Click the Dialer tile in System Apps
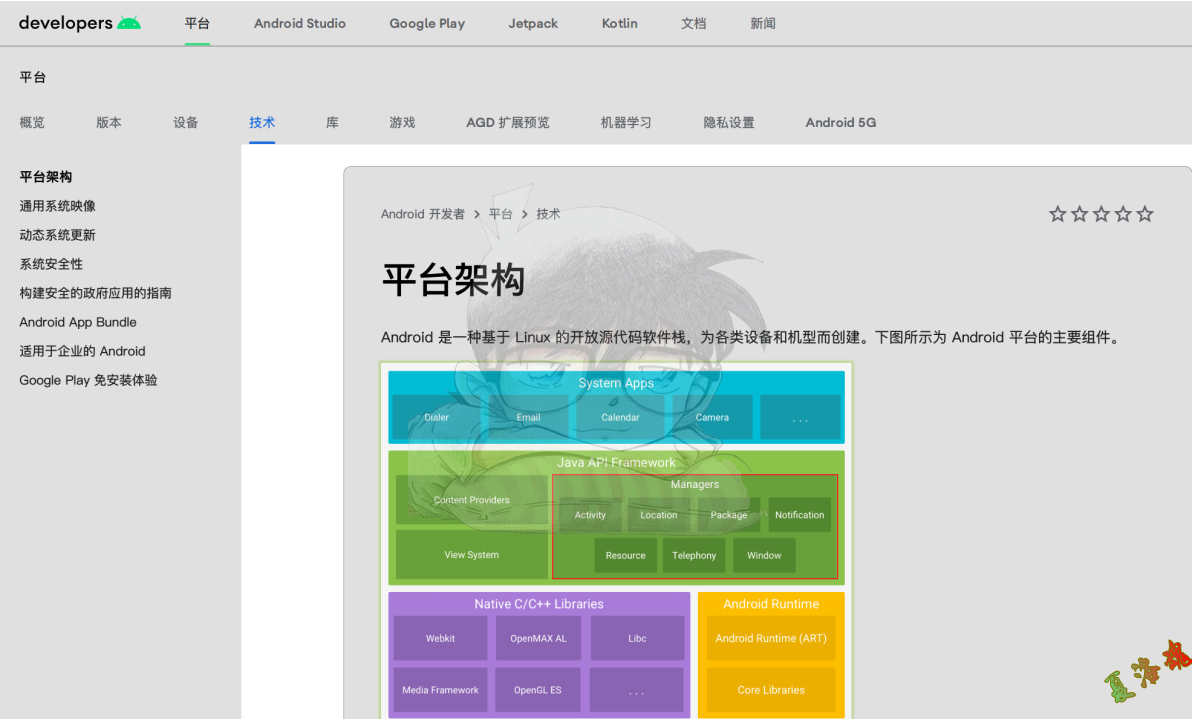1192x719 pixels. pyautogui.click(x=436, y=417)
